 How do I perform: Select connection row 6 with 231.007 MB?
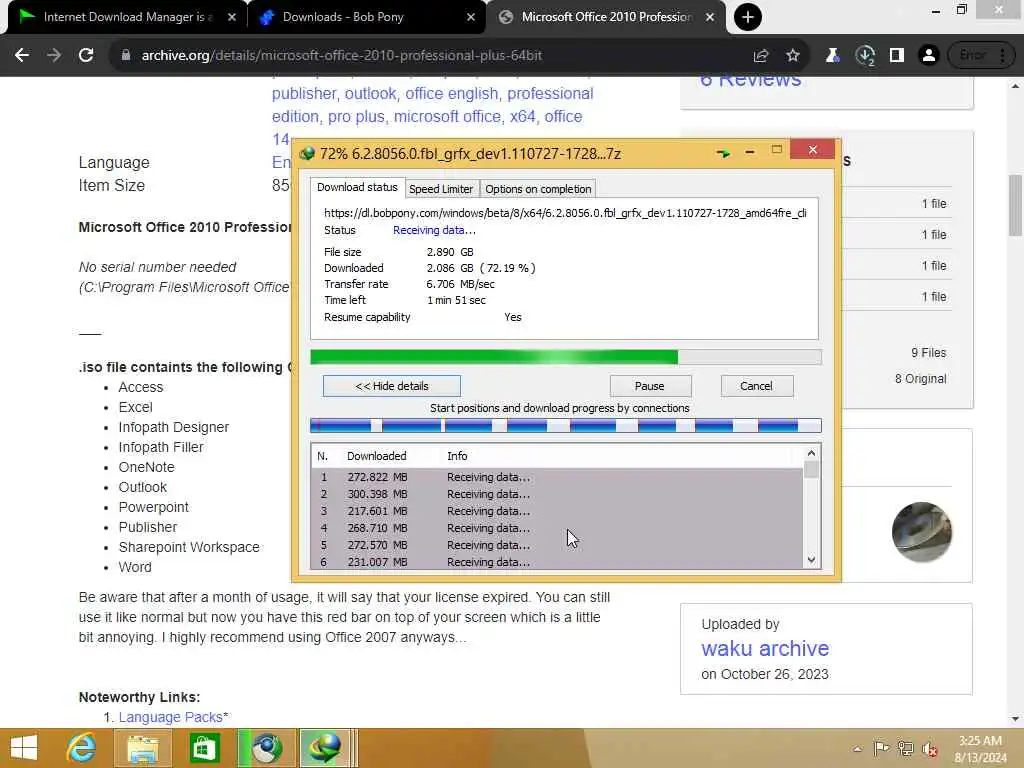tap(557, 562)
